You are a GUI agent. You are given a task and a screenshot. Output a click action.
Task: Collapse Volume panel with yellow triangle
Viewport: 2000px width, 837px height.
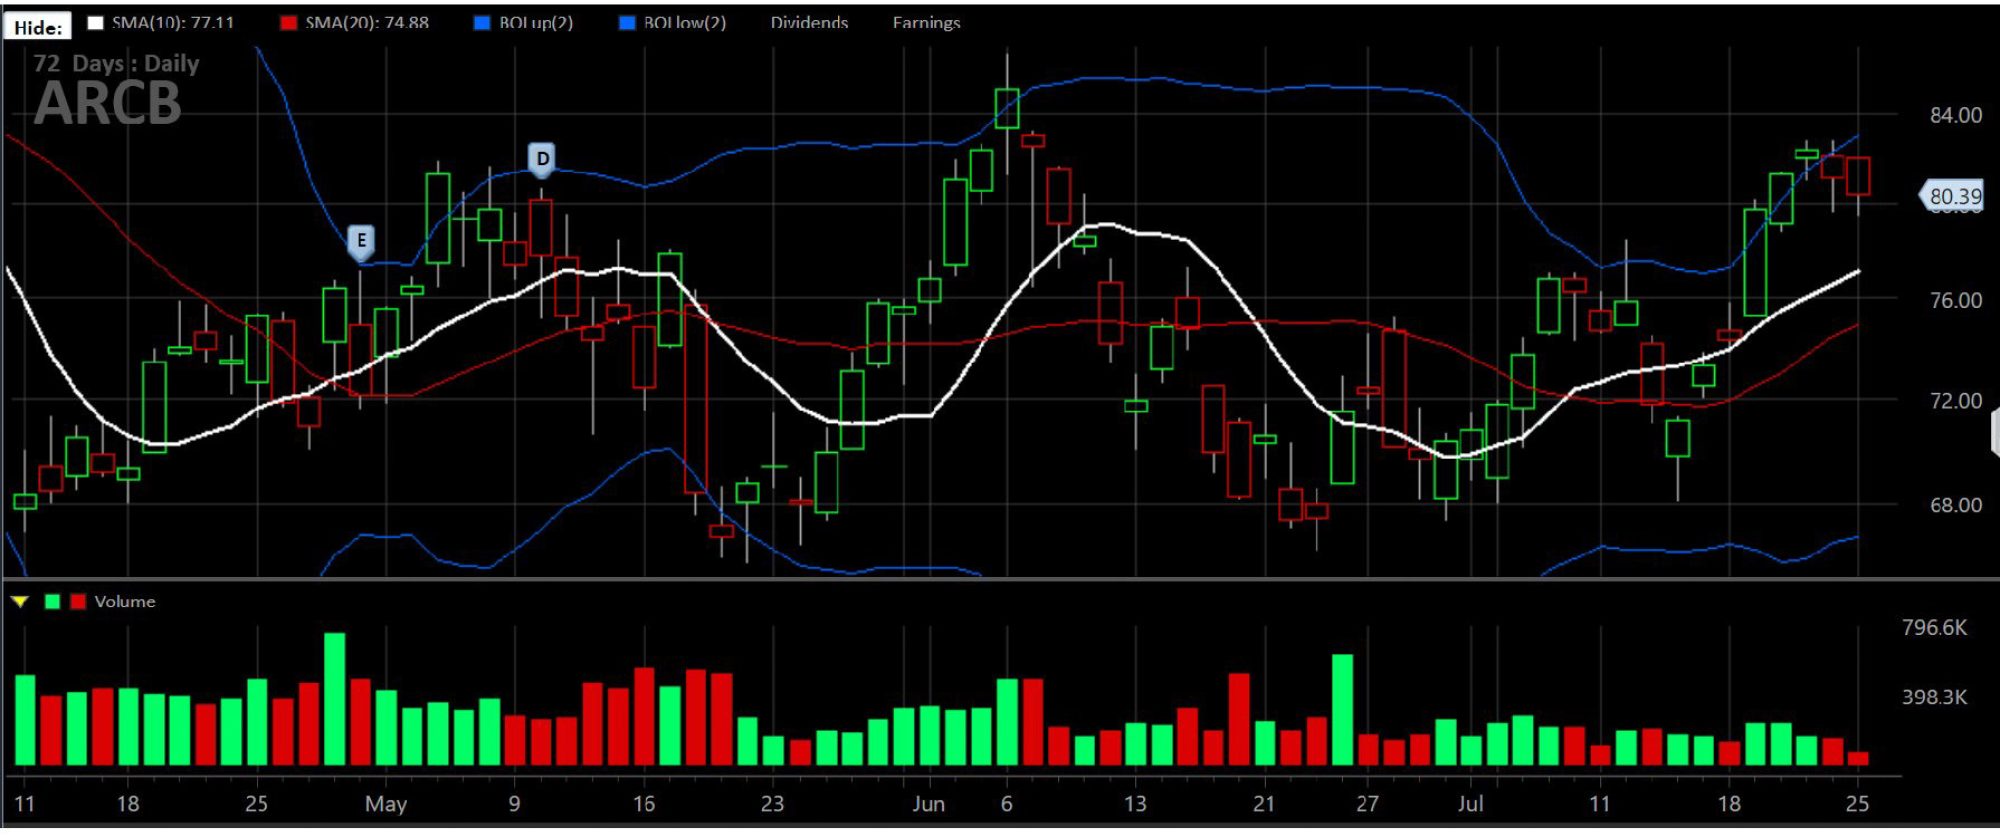coord(20,601)
